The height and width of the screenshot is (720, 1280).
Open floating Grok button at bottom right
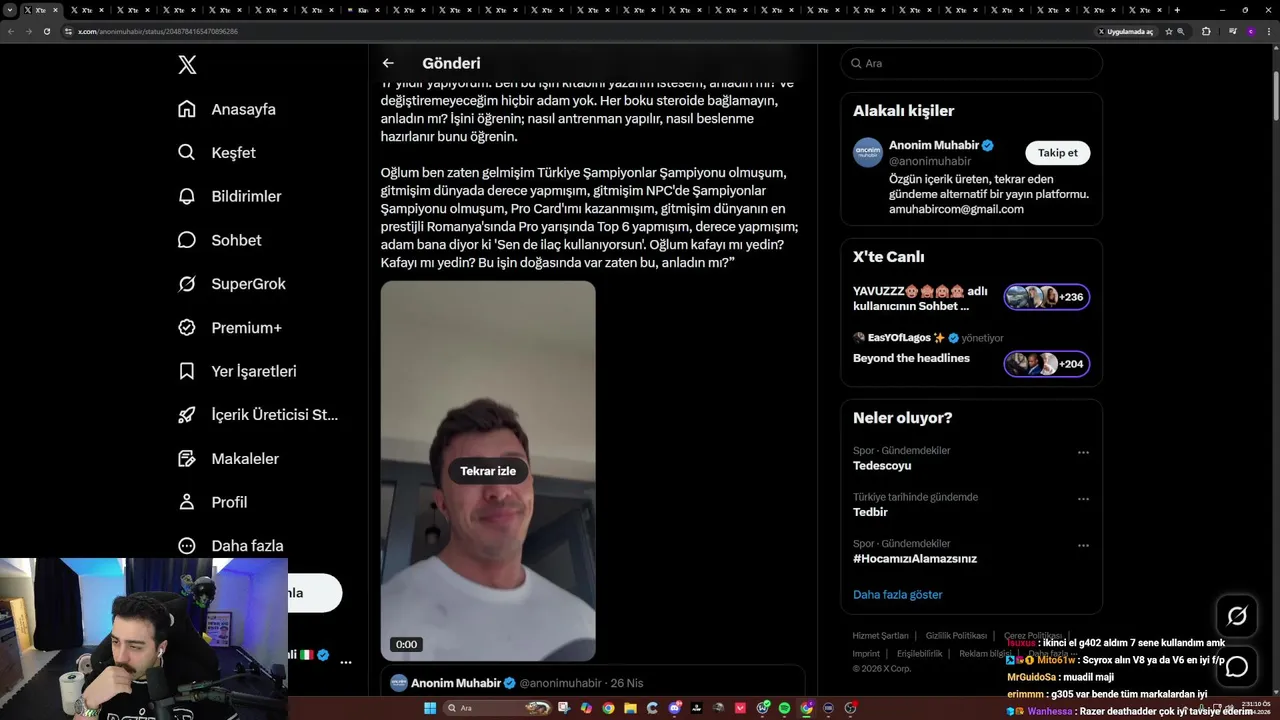[1237, 616]
